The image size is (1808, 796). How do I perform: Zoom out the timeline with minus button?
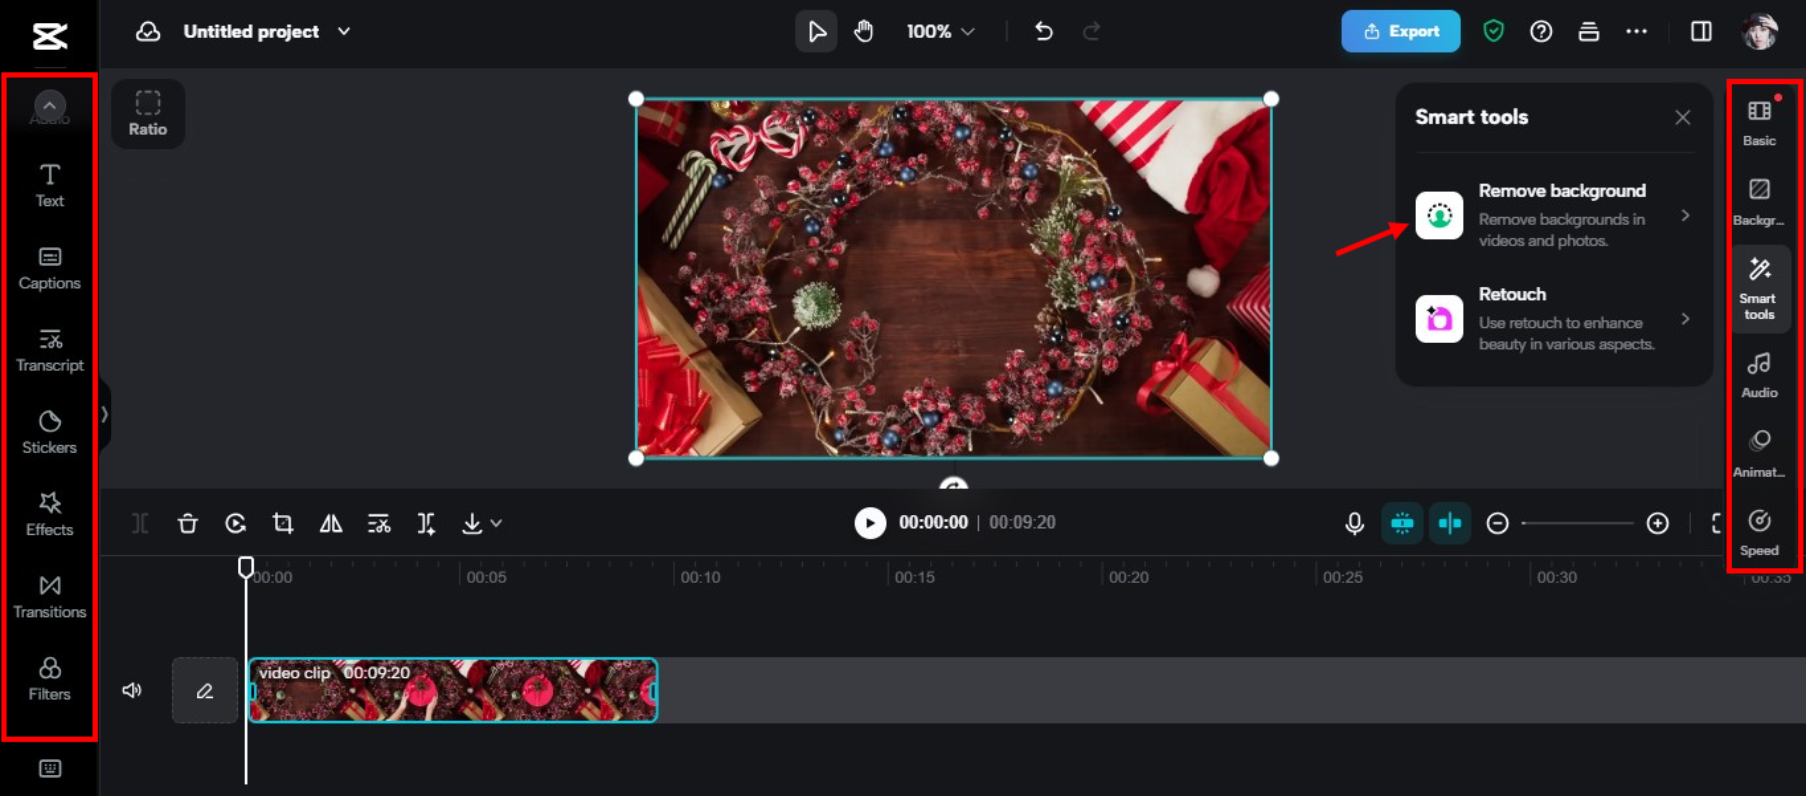[1497, 523]
